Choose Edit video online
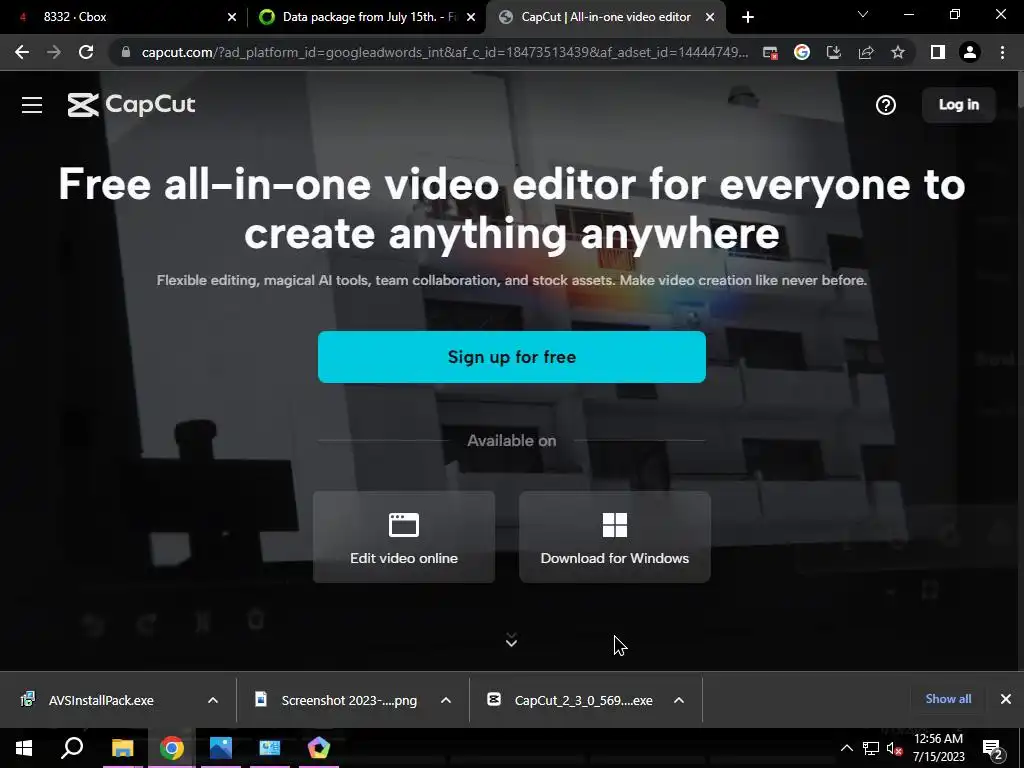This screenshot has width=1024, height=768. tap(404, 537)
